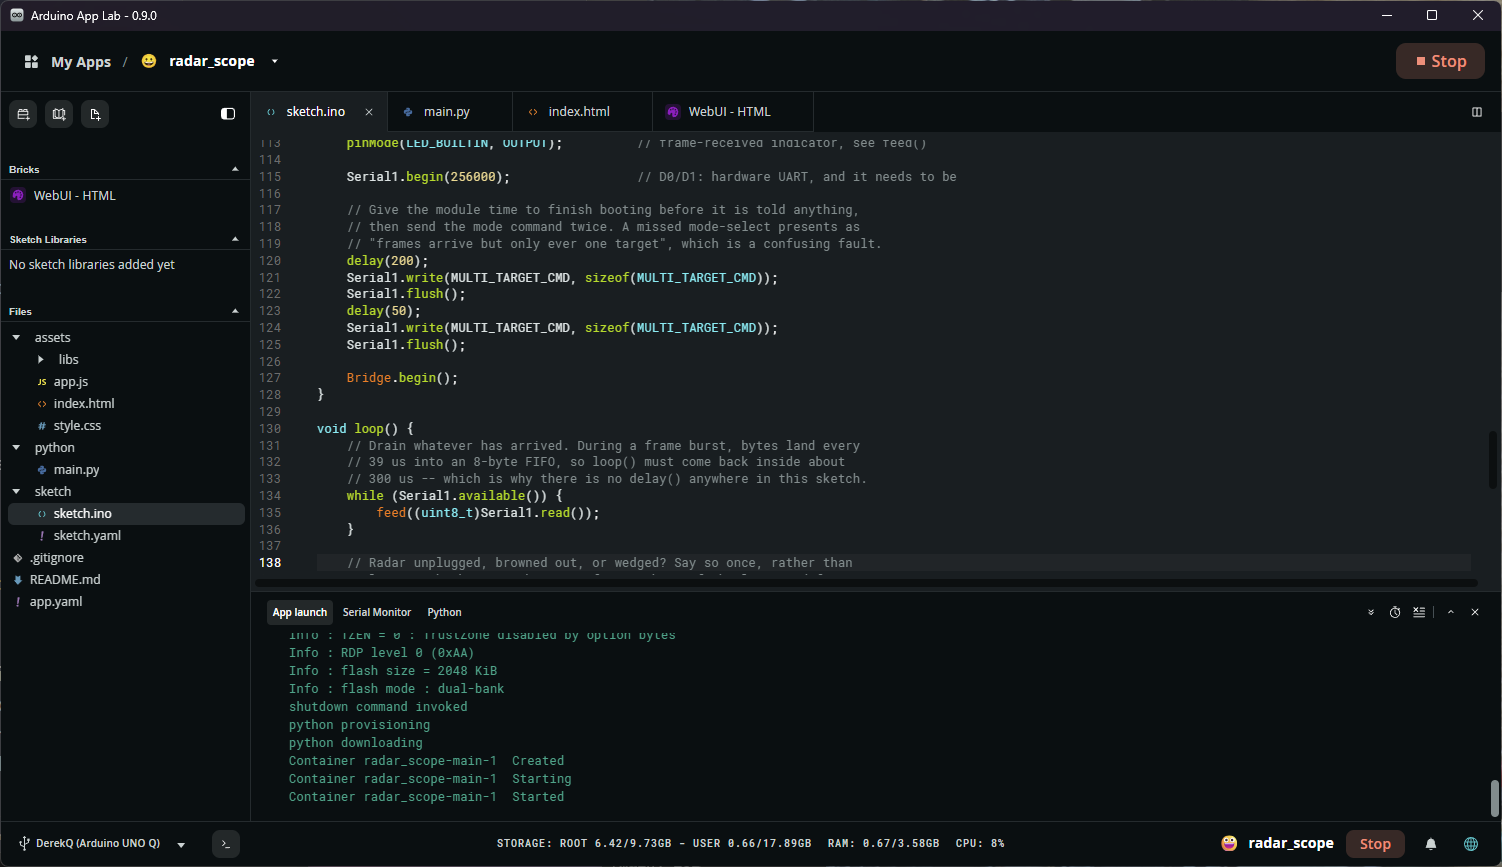
Task: Click the Add Sketch Library icon
Action: [x=59, y=114]
